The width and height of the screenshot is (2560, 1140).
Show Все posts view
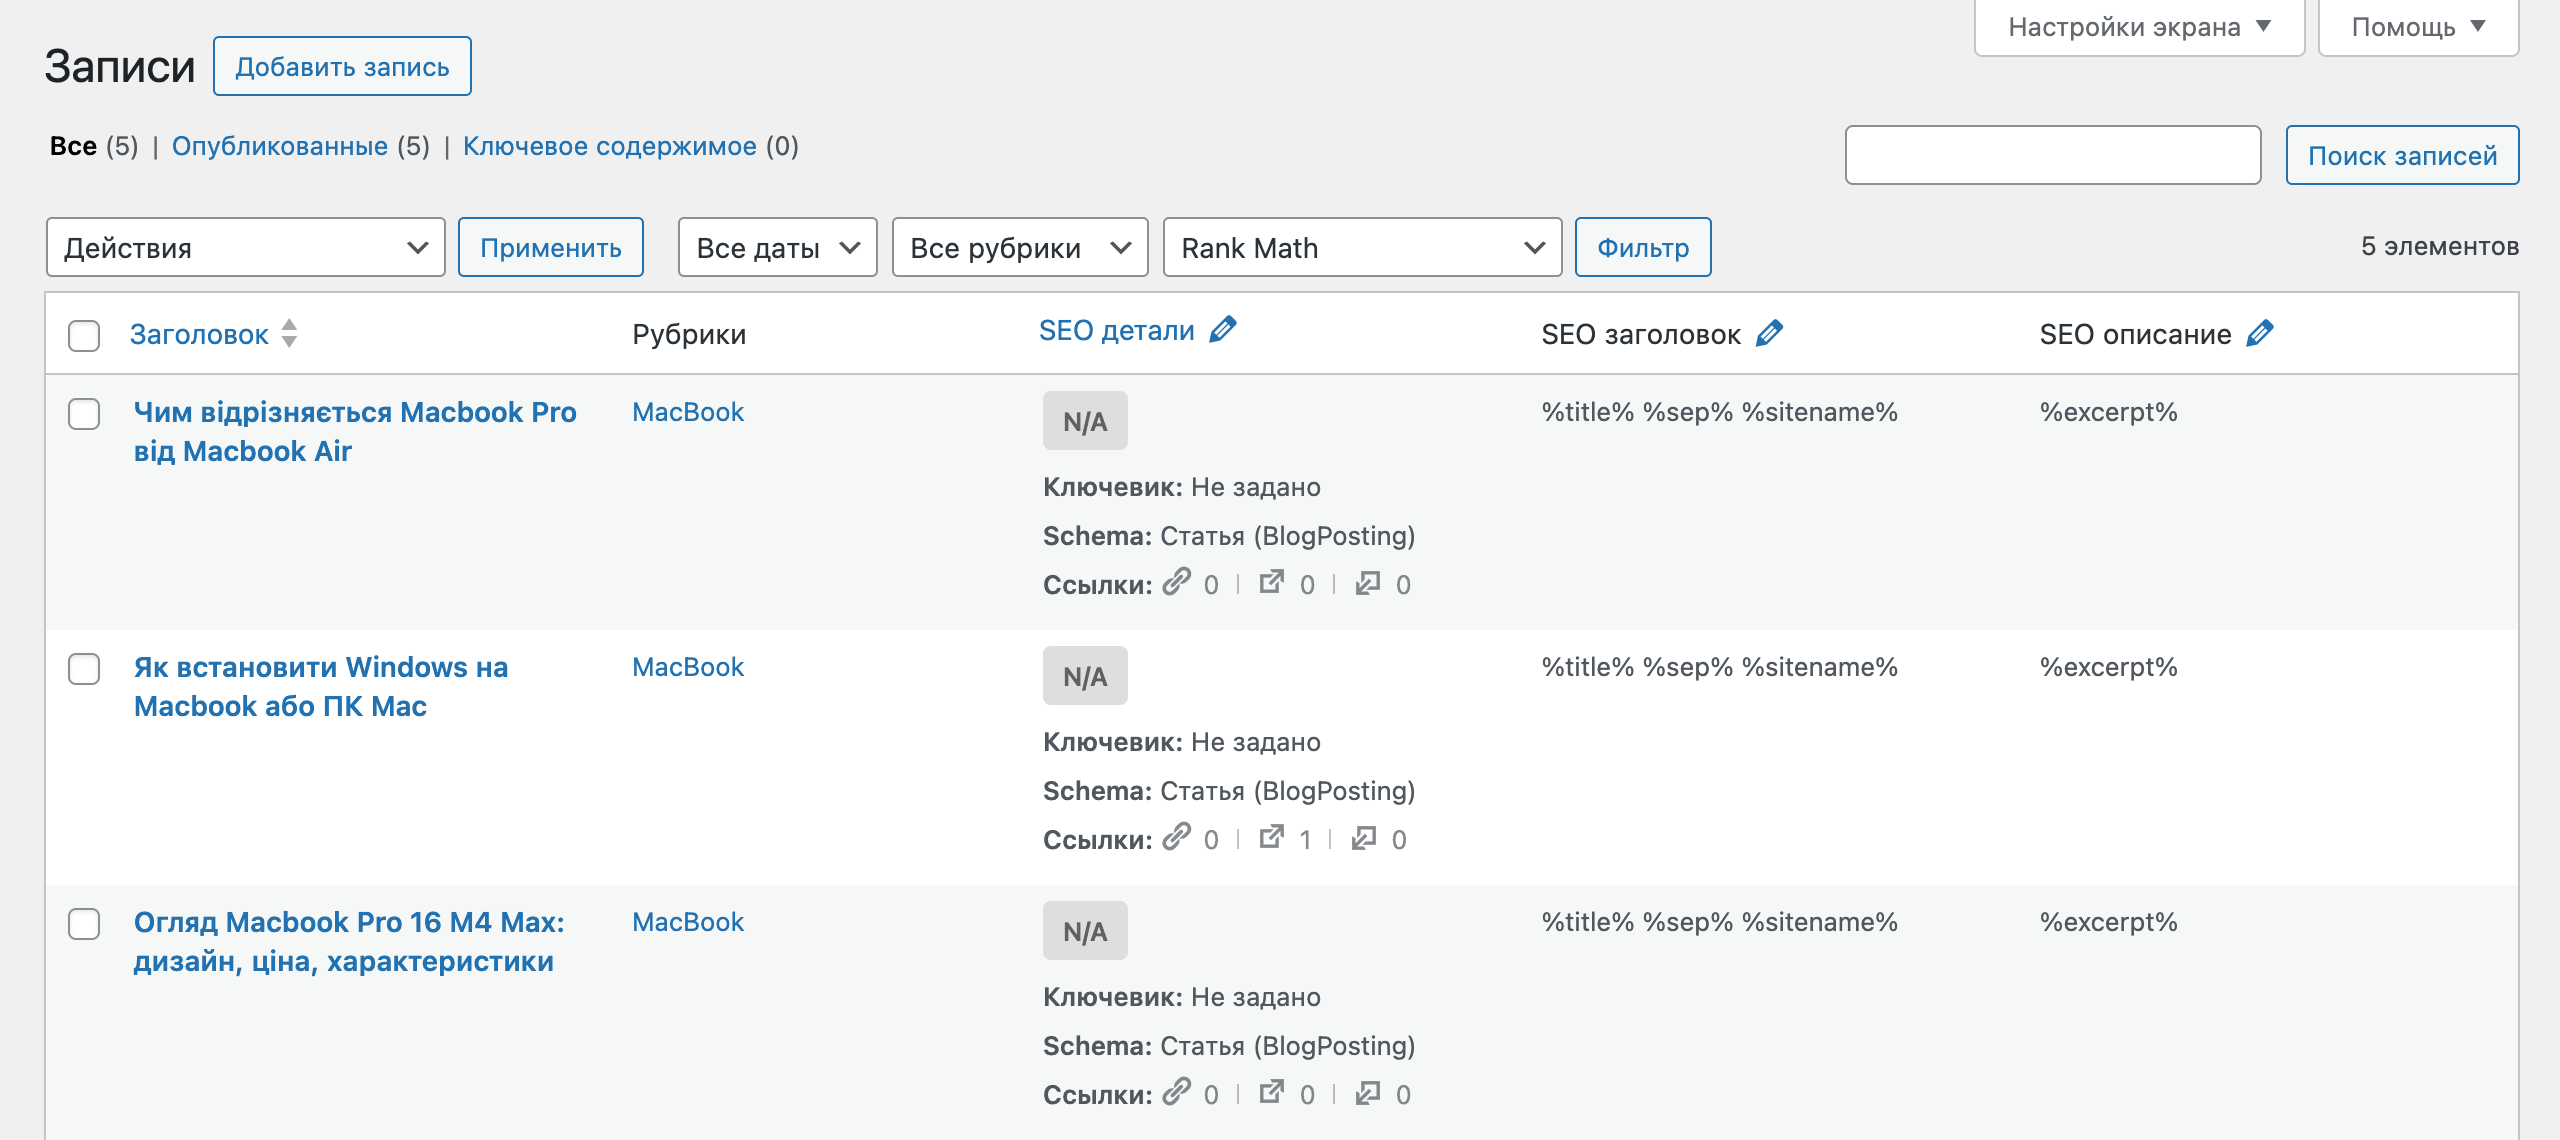point(73,146)
